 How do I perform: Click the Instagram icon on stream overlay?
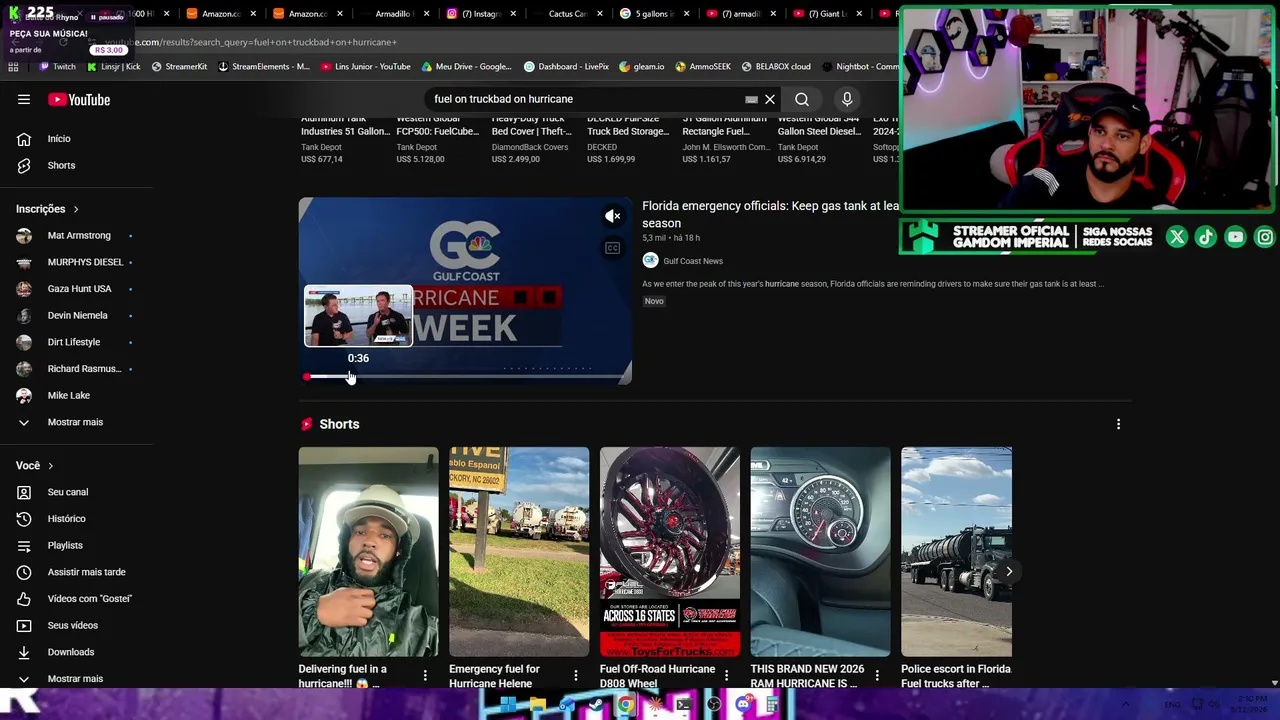tap(1265, 237)
